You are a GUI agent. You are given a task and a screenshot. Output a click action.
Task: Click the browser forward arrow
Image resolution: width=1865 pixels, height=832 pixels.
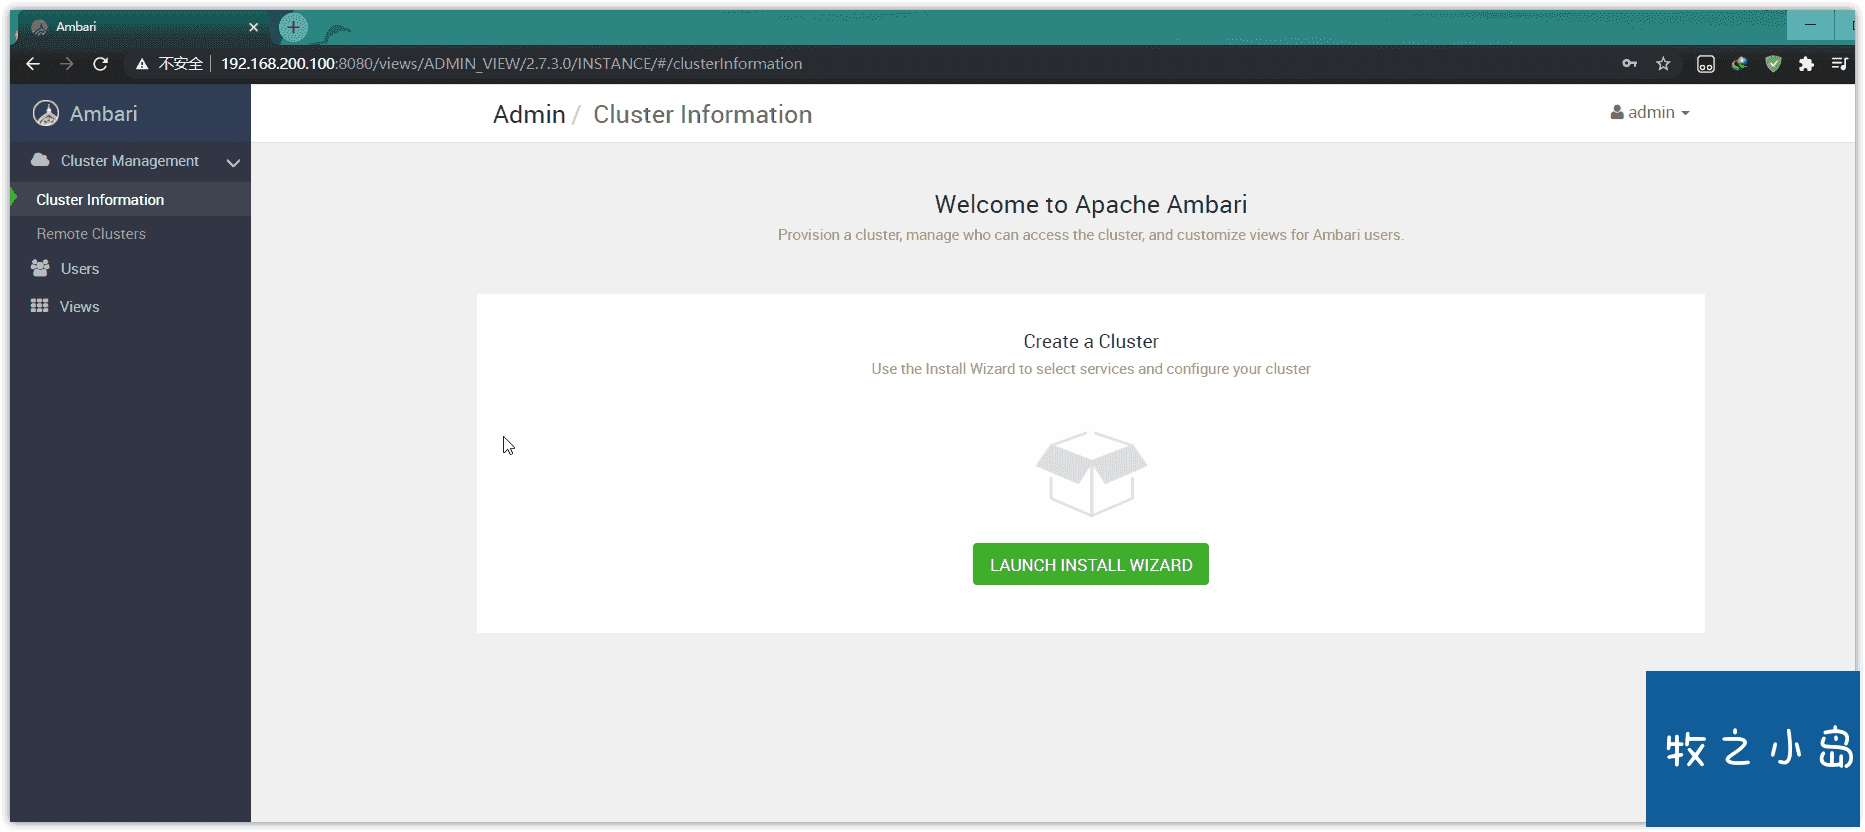coord(67,64)
